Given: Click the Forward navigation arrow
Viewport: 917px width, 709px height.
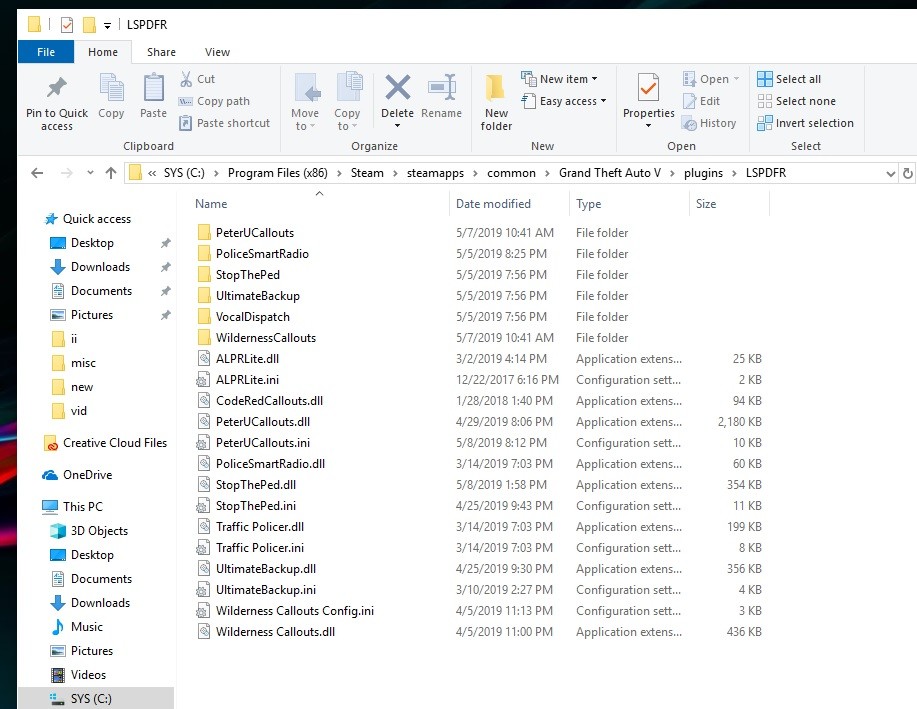Looking at the screenshot, I should (67, 173).
